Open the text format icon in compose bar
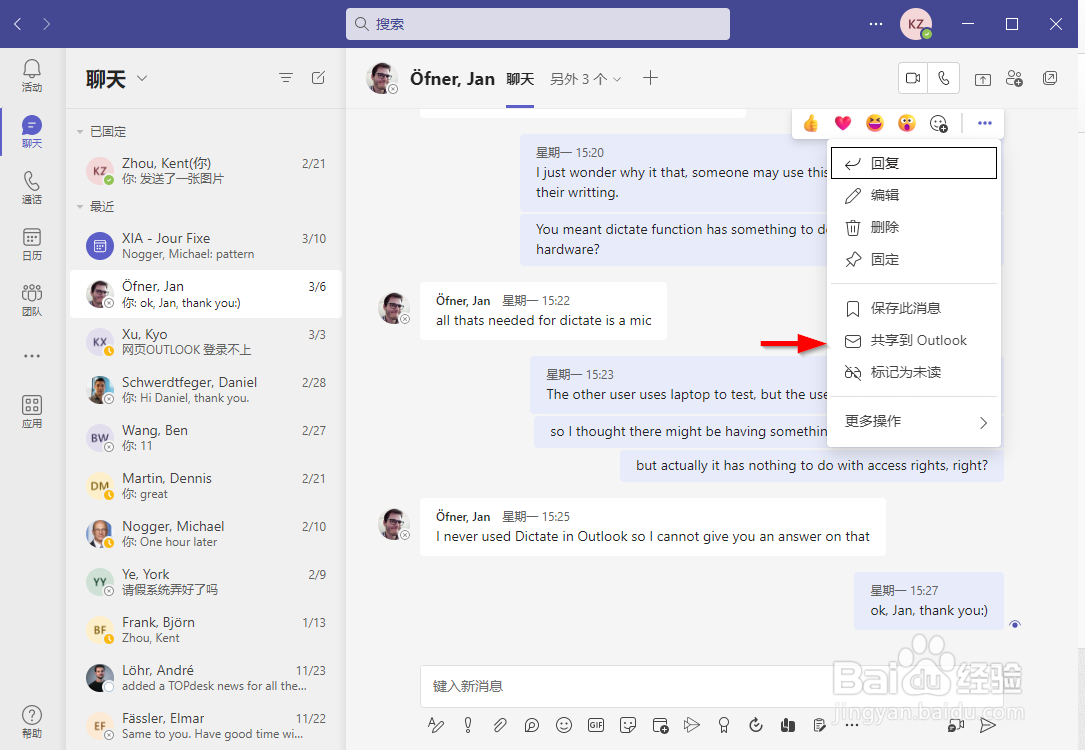The height and width of the screenshot is (750, 1085). click(436, 724)
